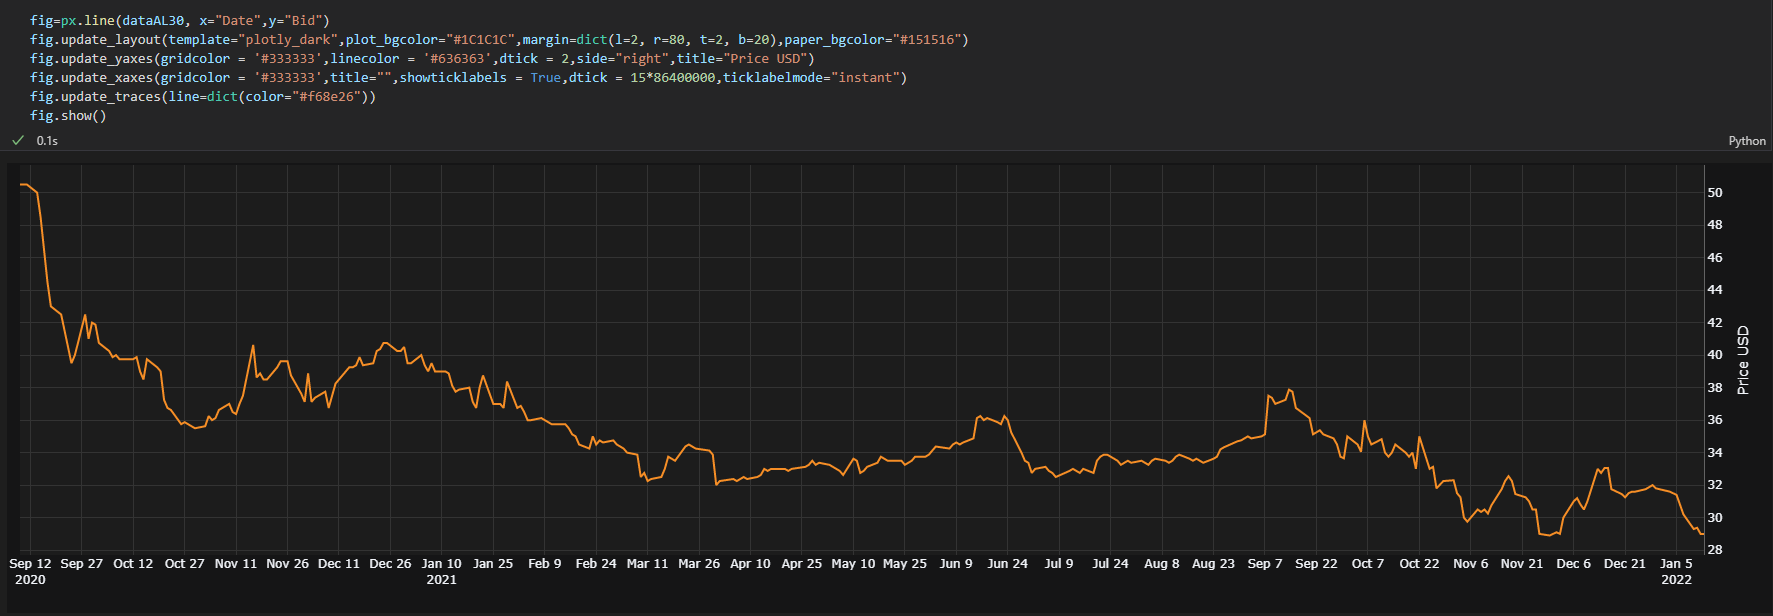Click the Jul 24 x-axis label
Image resolution: width=1773 pixels, height=616 pixels.
click(1111, 564)
